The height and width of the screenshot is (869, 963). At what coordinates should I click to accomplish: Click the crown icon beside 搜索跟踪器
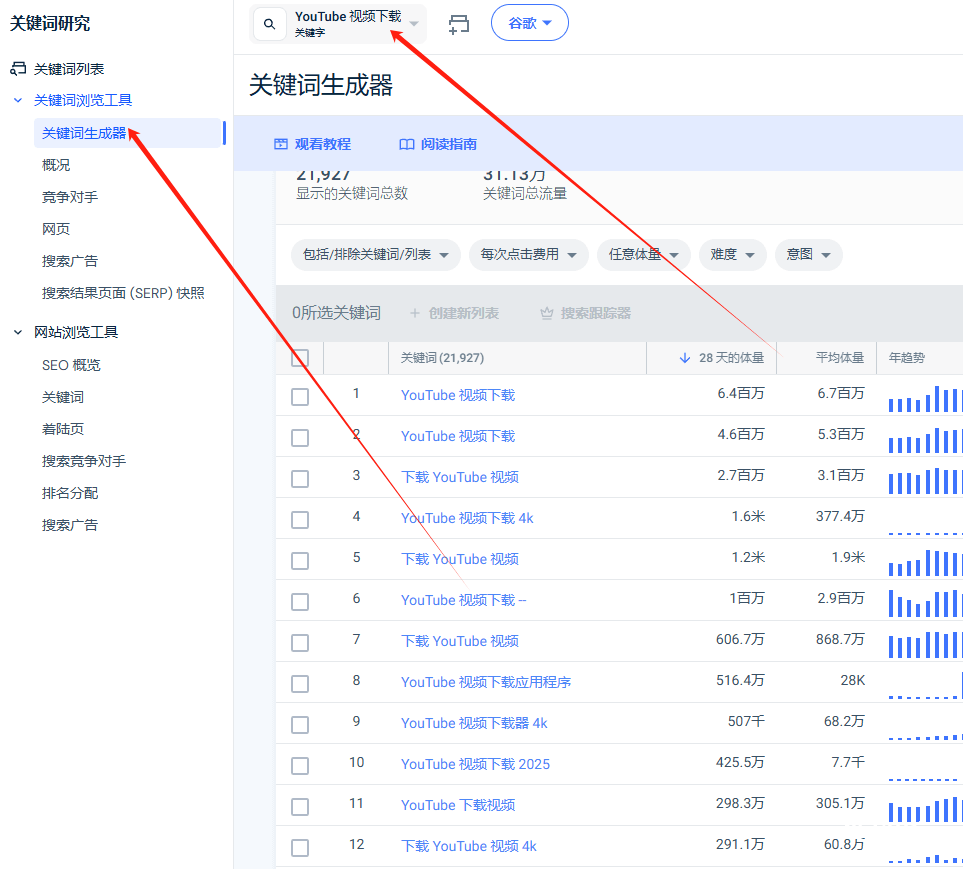[547, 313]
